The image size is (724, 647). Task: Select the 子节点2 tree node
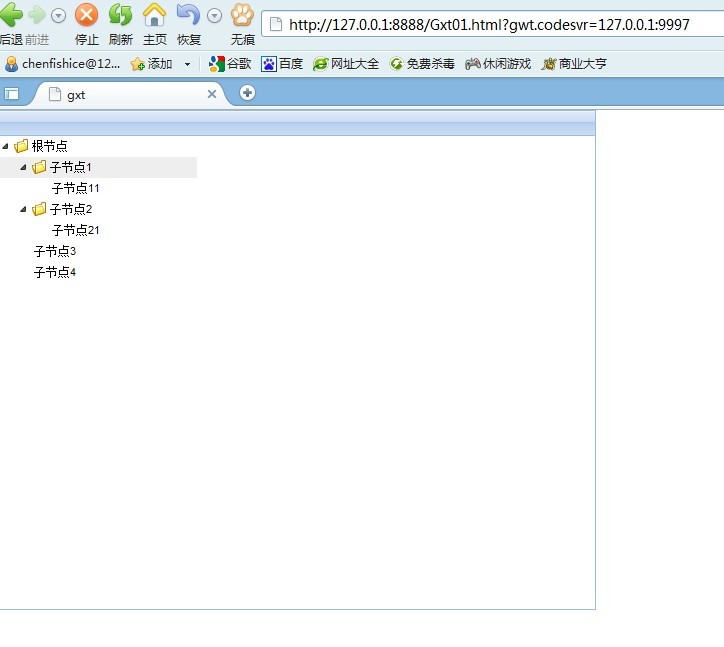pos(71,209)
